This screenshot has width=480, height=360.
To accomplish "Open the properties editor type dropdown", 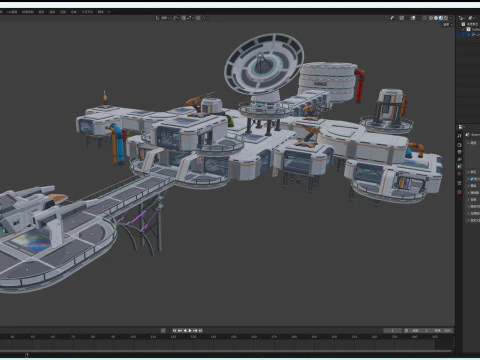I will point(461,127).
